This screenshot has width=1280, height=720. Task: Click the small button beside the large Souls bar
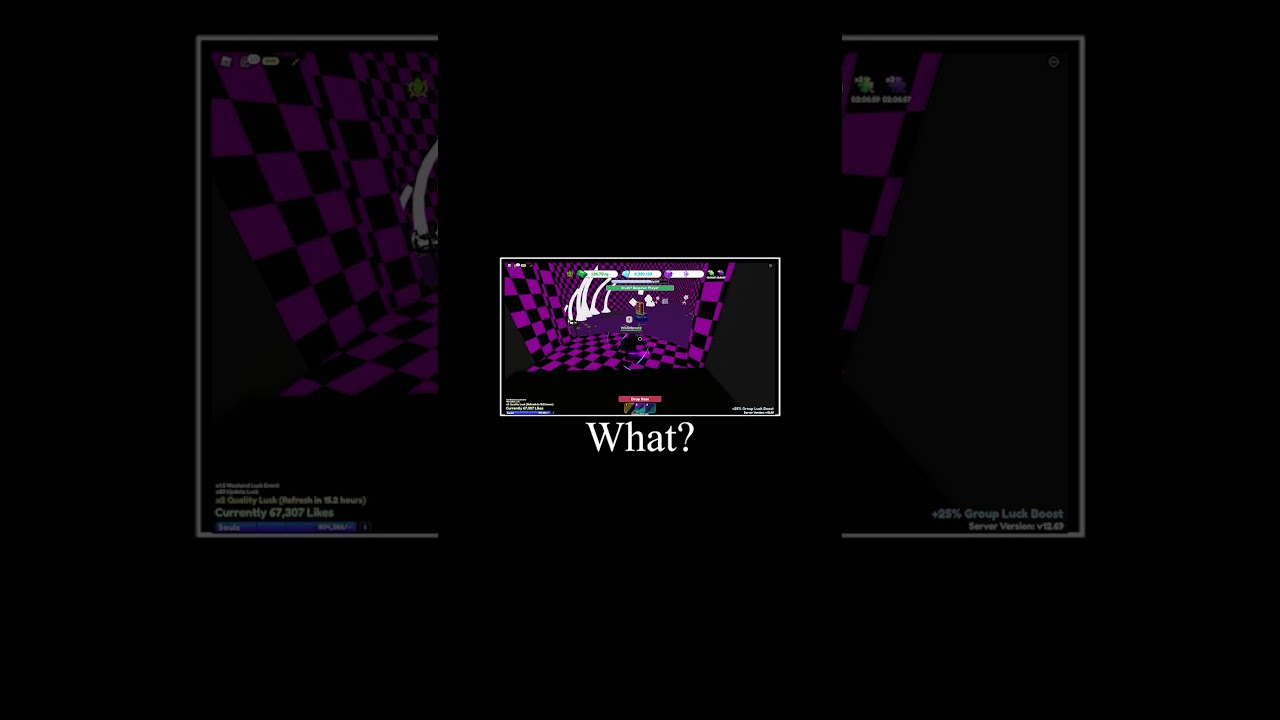tap(365, 527)
